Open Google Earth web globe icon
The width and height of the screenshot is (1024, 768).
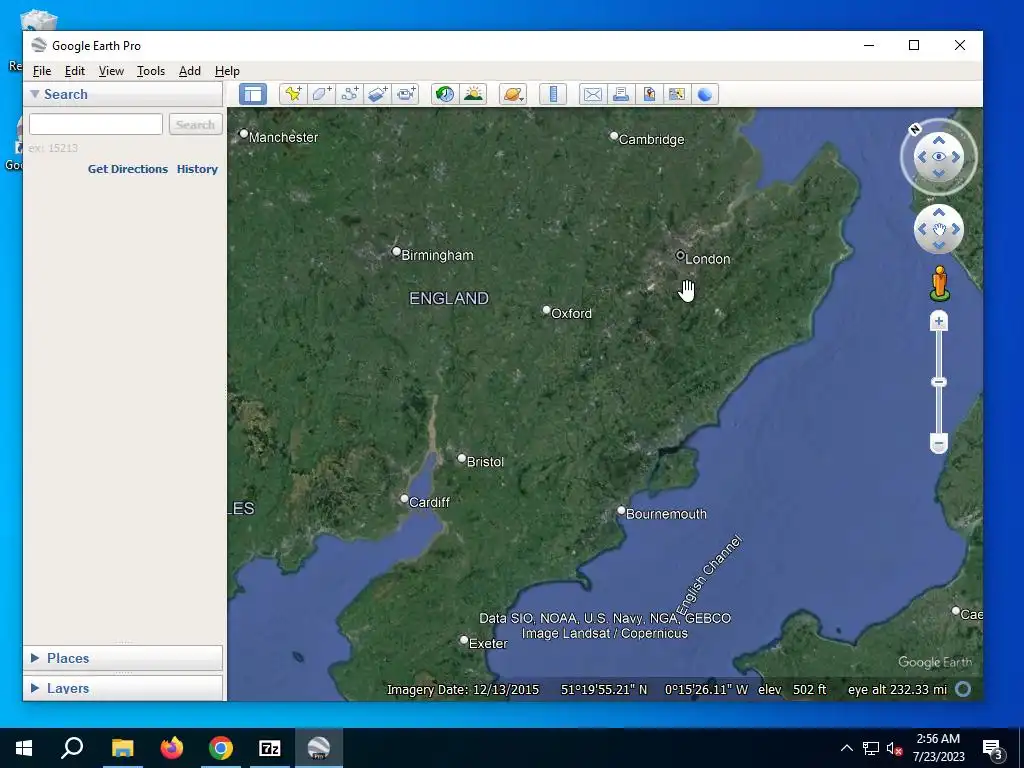[x=705, y=94]
